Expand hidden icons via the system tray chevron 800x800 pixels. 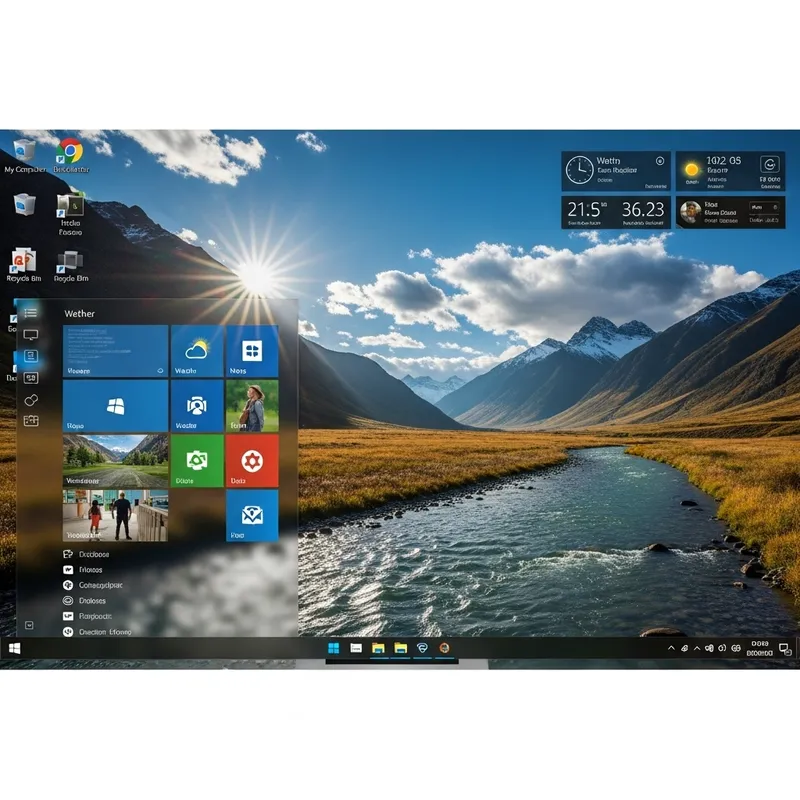click(672, 648)
